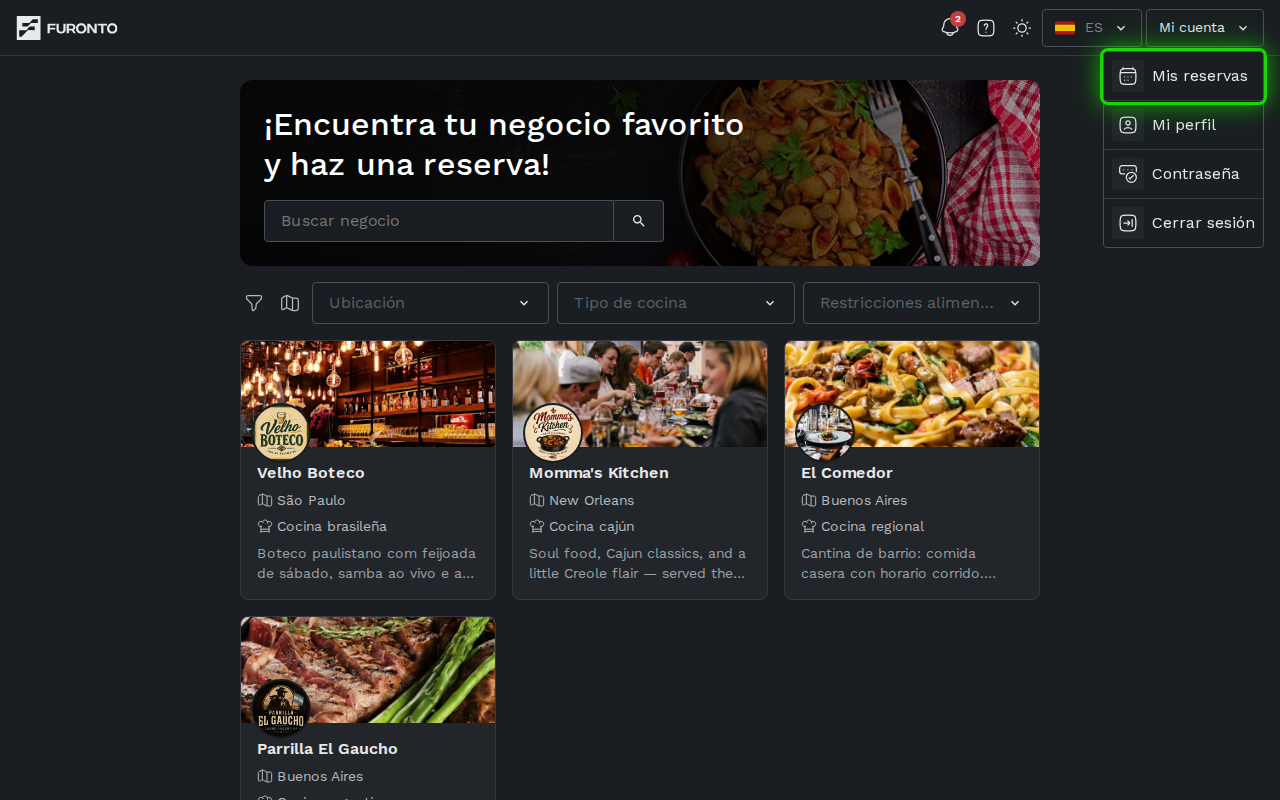Screen dimensions: 1280x800
Task: Go to Mi perfil
Action: click(1184, 125)
